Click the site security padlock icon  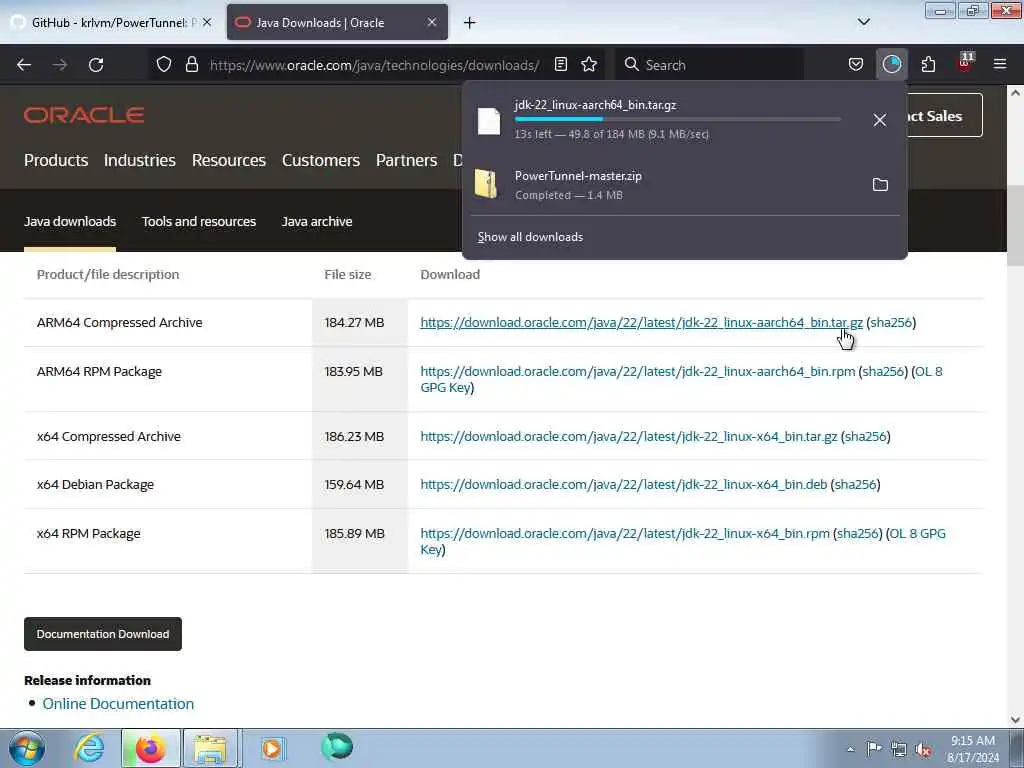tap(191, 64)
